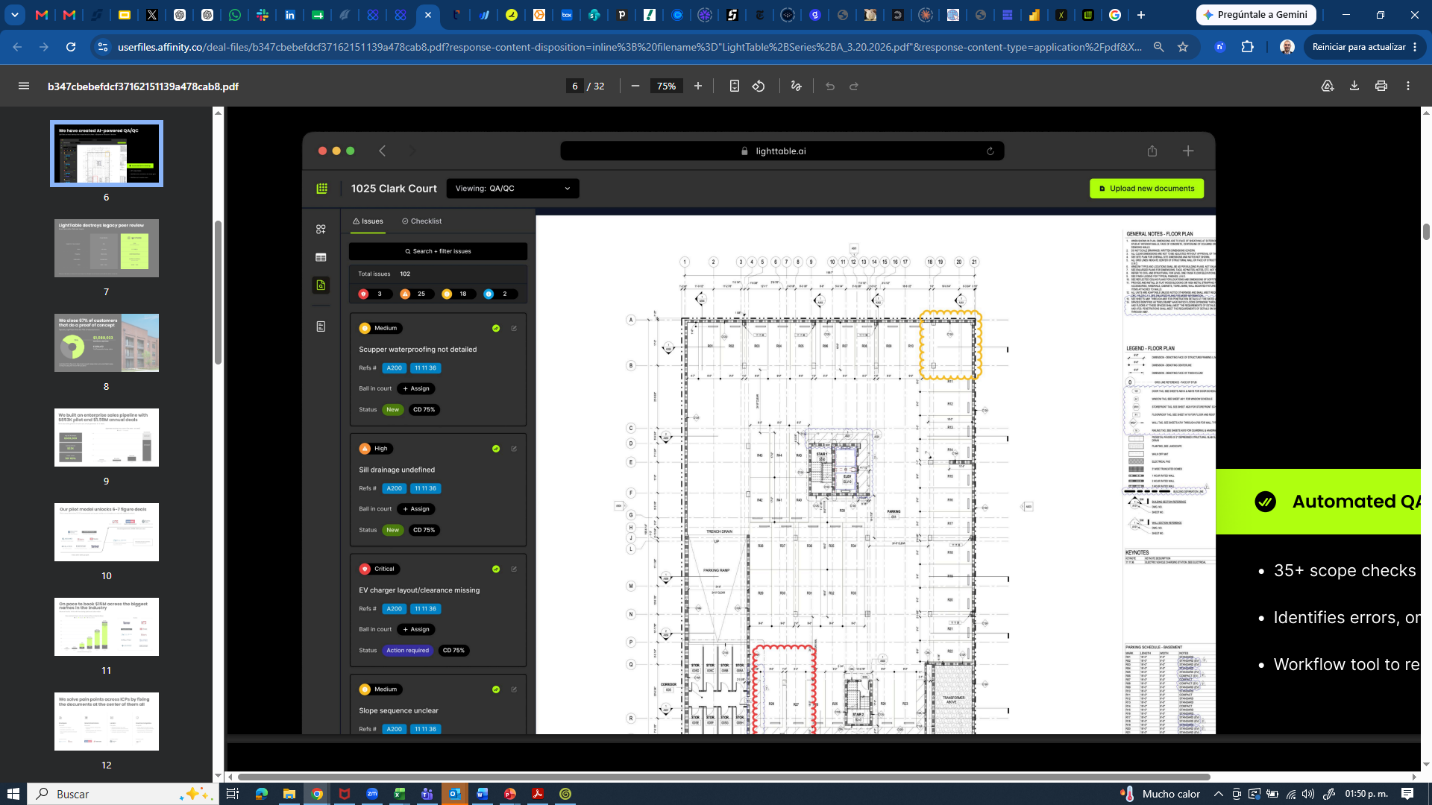Go back to the previous page in Chrome

tap(19, 47)
